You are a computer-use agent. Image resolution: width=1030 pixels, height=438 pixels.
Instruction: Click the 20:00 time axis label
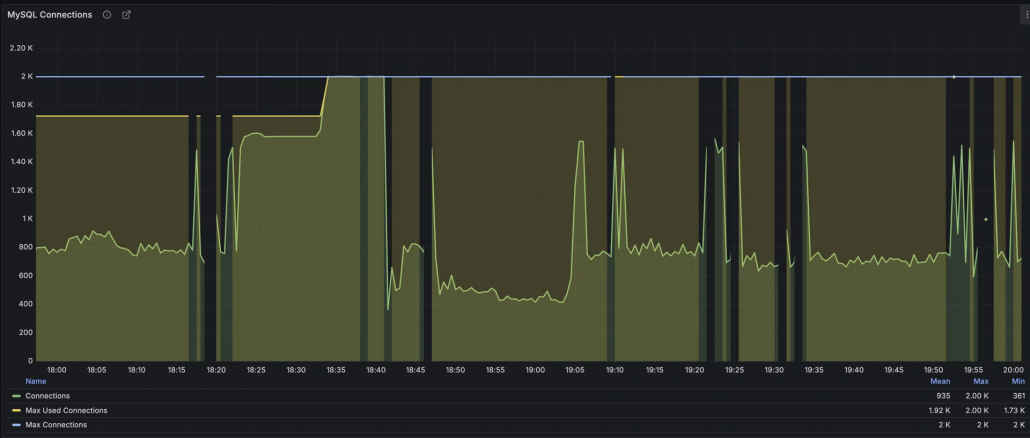click(1014, 370)
